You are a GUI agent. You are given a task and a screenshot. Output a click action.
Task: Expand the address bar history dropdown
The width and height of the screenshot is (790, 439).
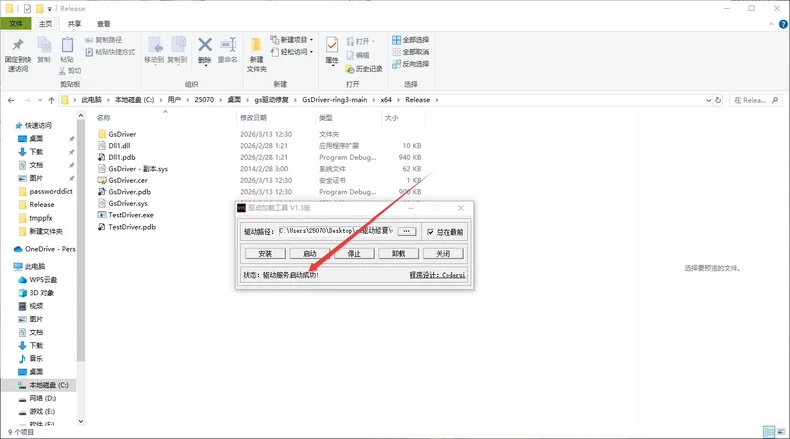[708, 100]
